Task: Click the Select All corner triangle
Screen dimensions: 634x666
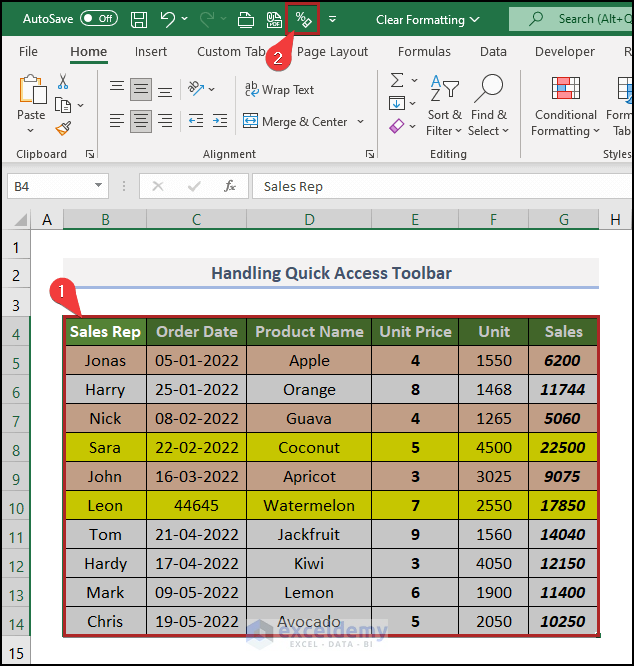Action: 20,220
